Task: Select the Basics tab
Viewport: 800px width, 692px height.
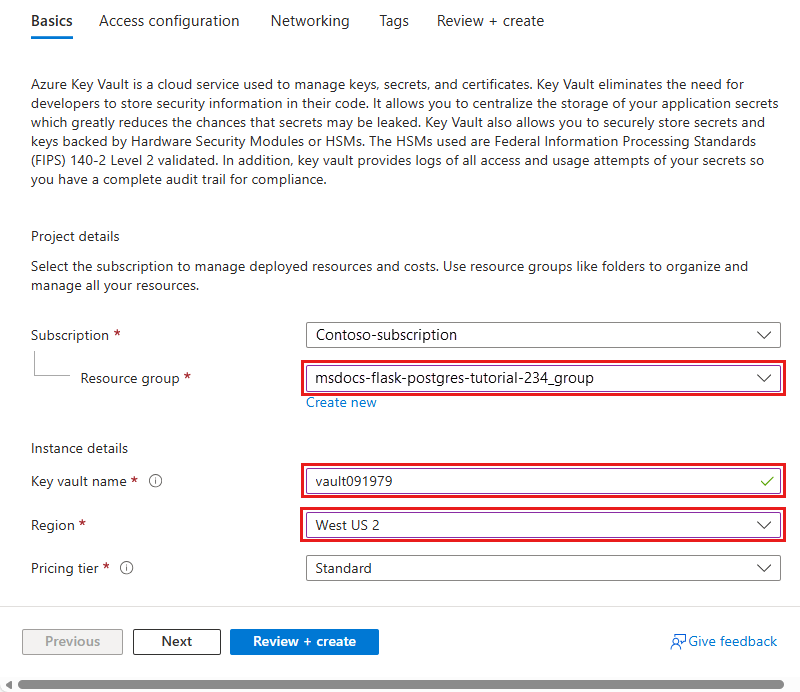Action: click(x=52, y=21)
